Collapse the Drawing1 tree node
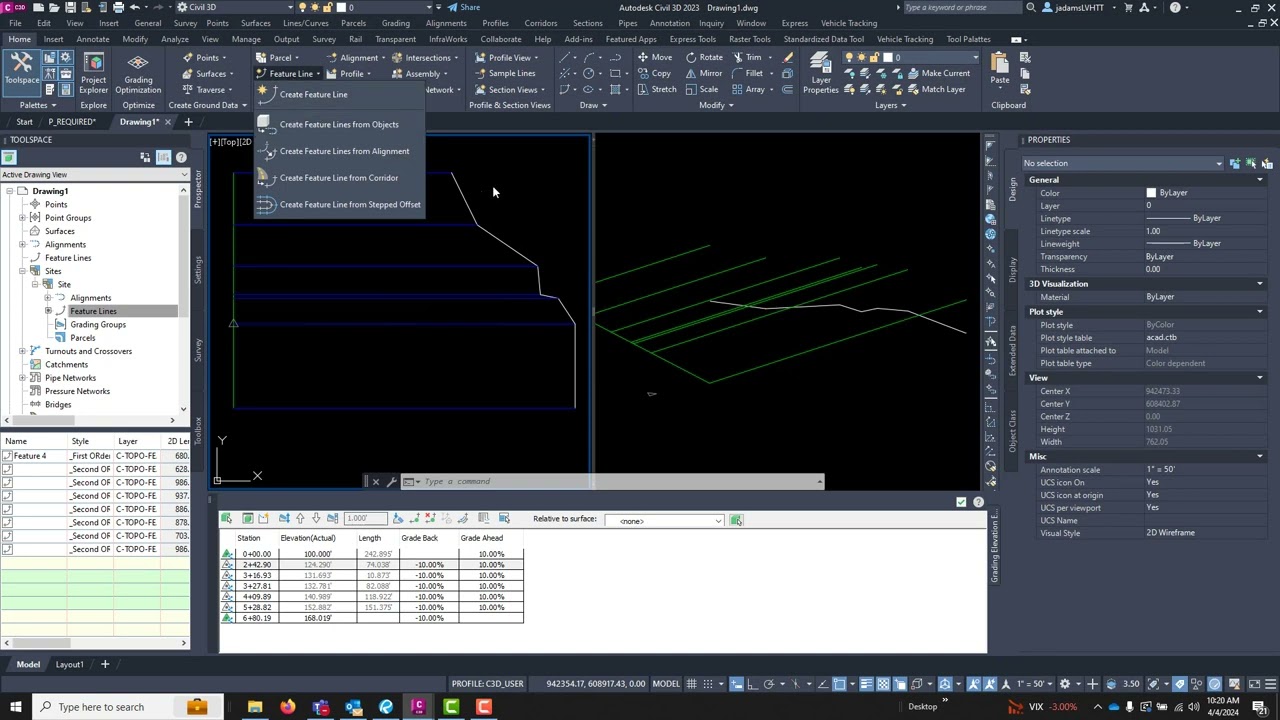 tap(9, 191)
